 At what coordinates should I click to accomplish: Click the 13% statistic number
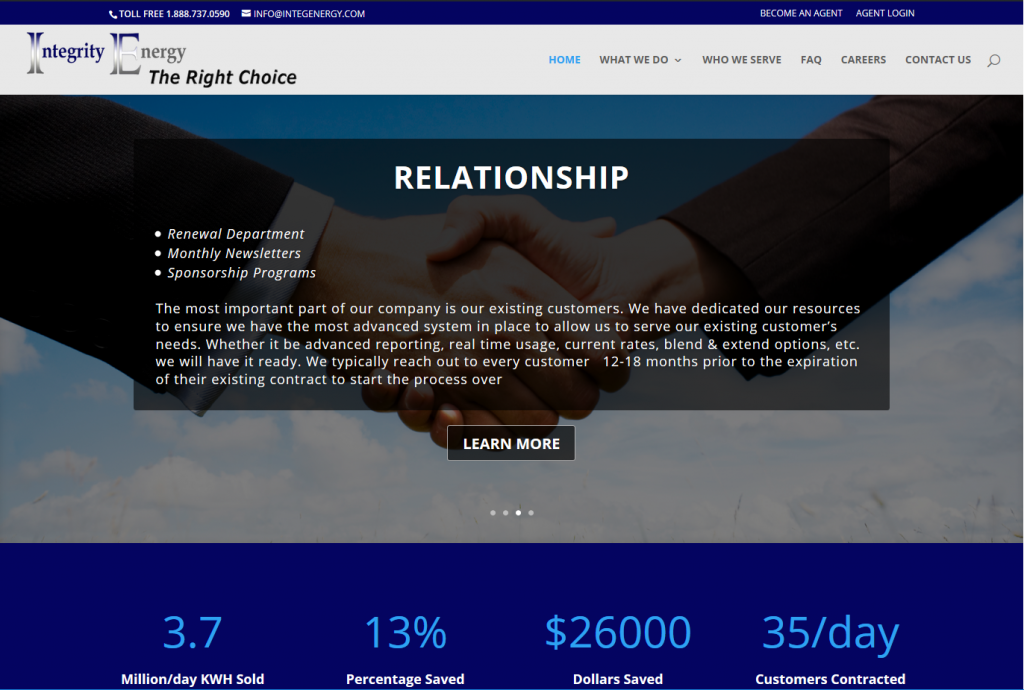coord(406,632)
